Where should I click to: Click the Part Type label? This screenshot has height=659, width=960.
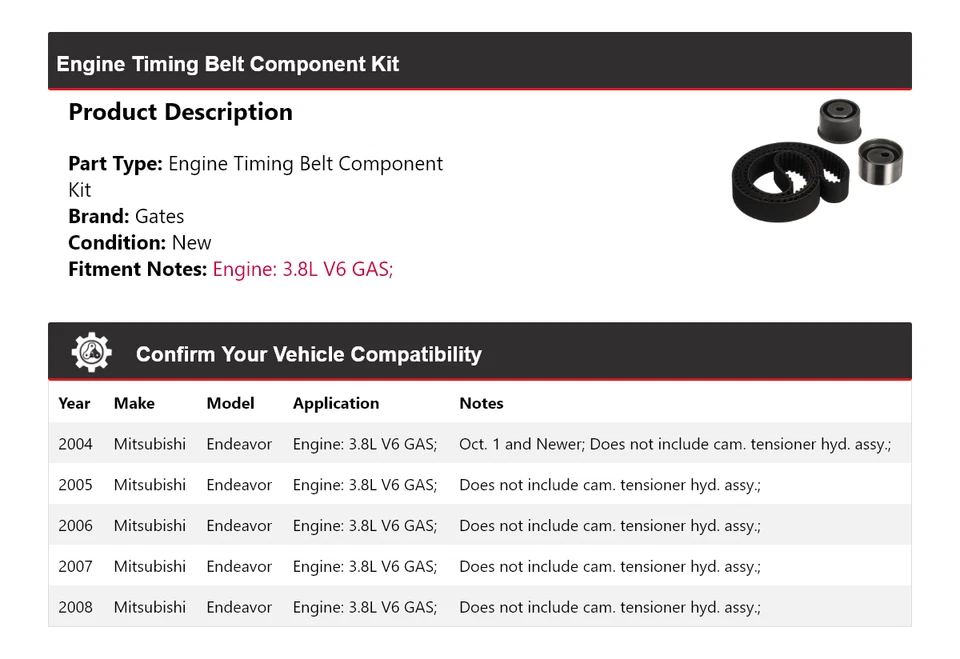[x=115, y=164]
